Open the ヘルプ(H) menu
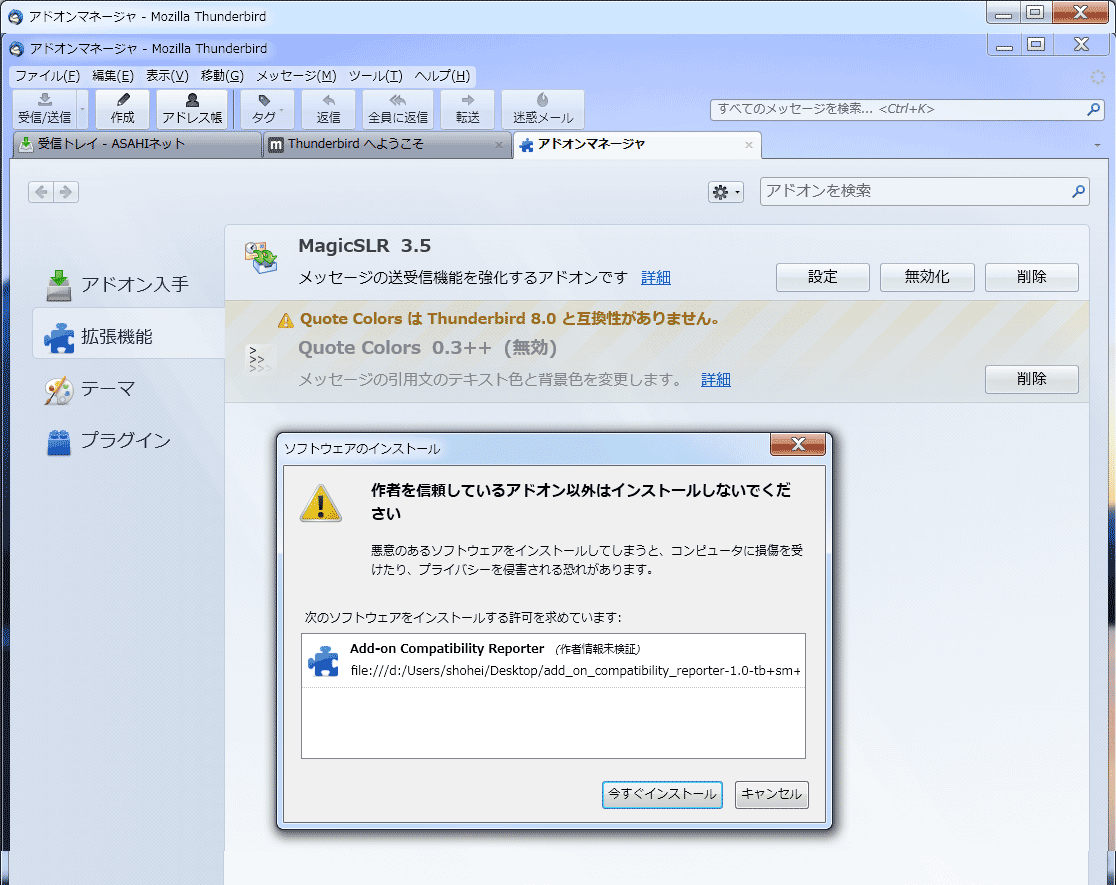Image resolution: width=1116 pixels, height=885 pixels. click(x=442, y=75)
